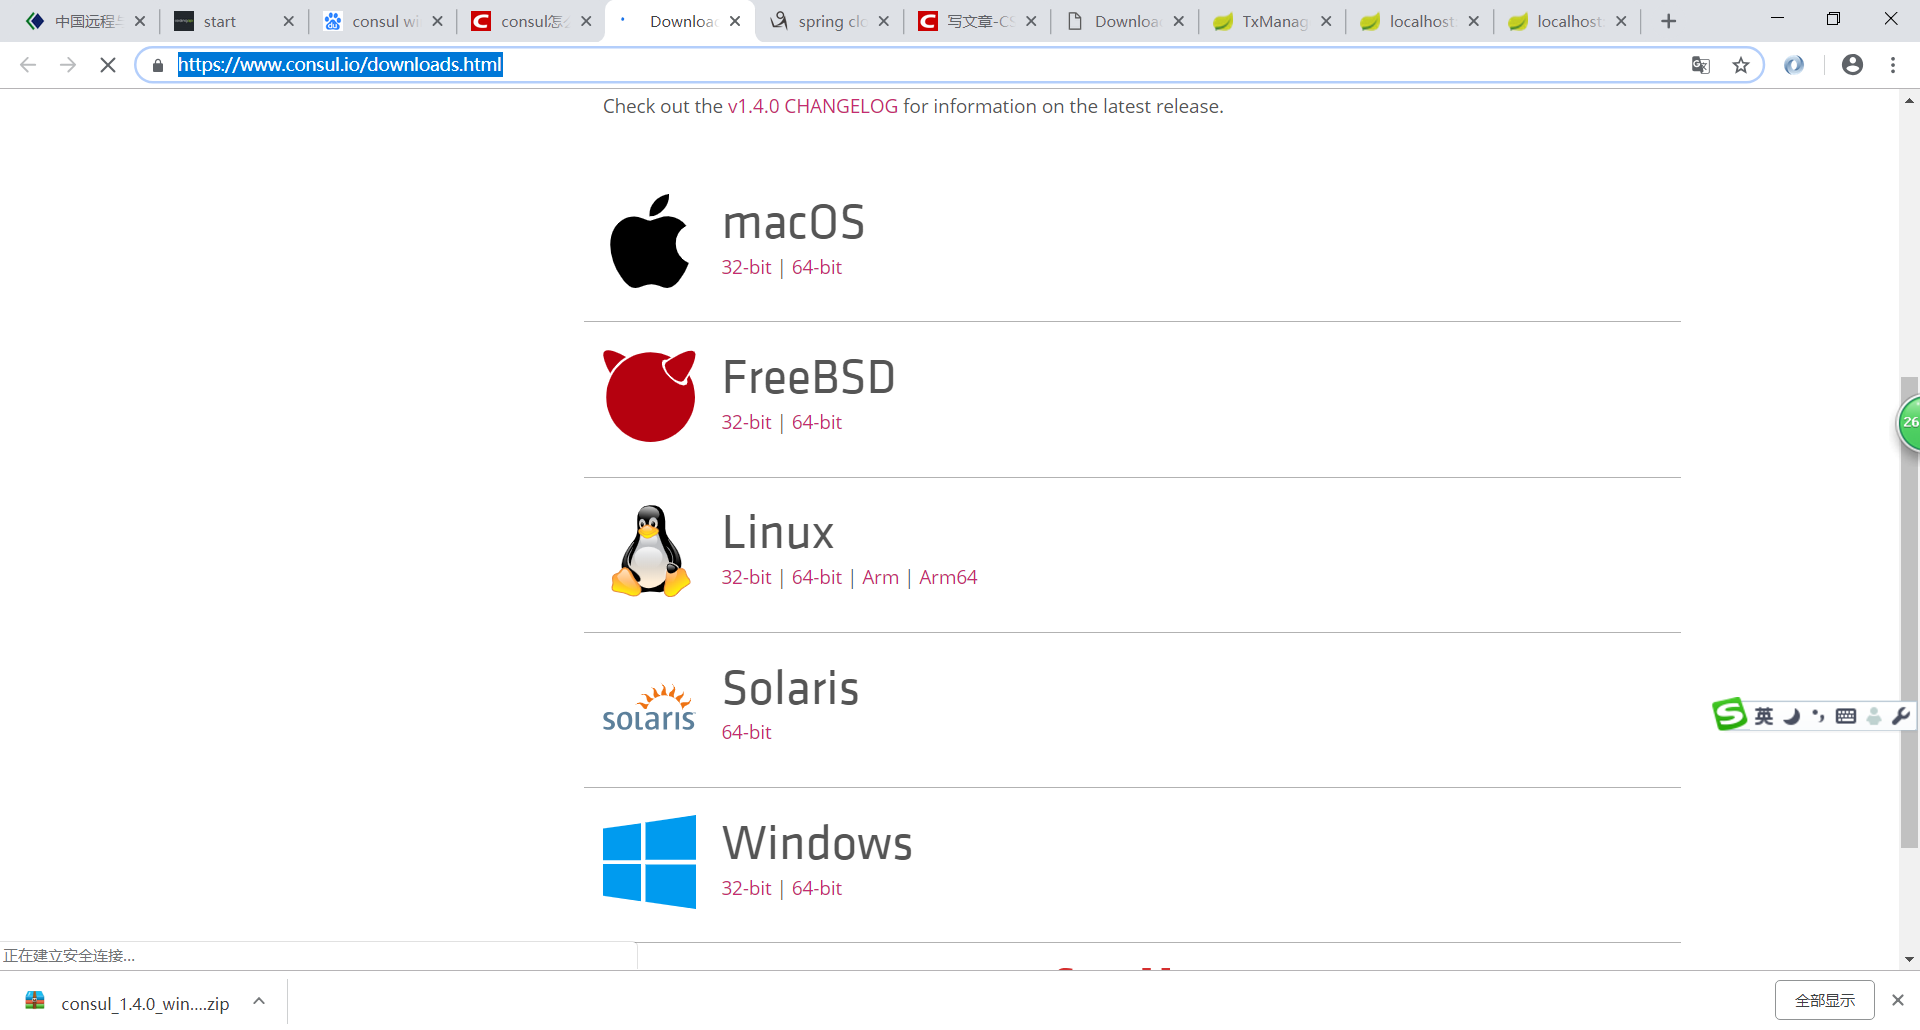
Task: Download Linux Arm64 build
Action: click(948, 577)
